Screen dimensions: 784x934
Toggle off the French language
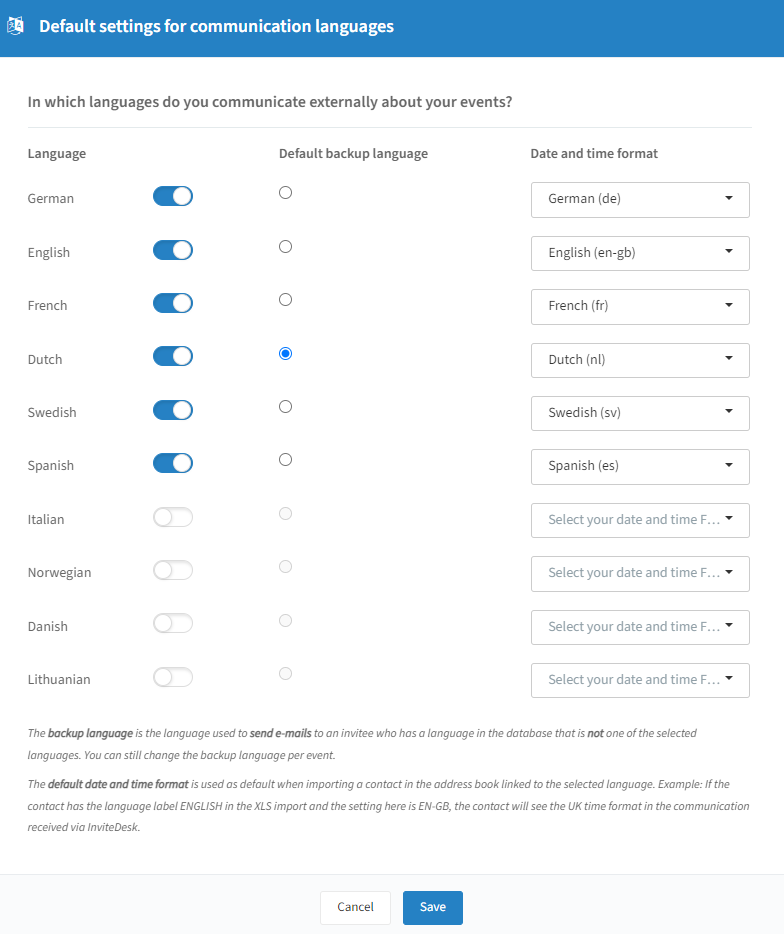click(x=173, y=303)
